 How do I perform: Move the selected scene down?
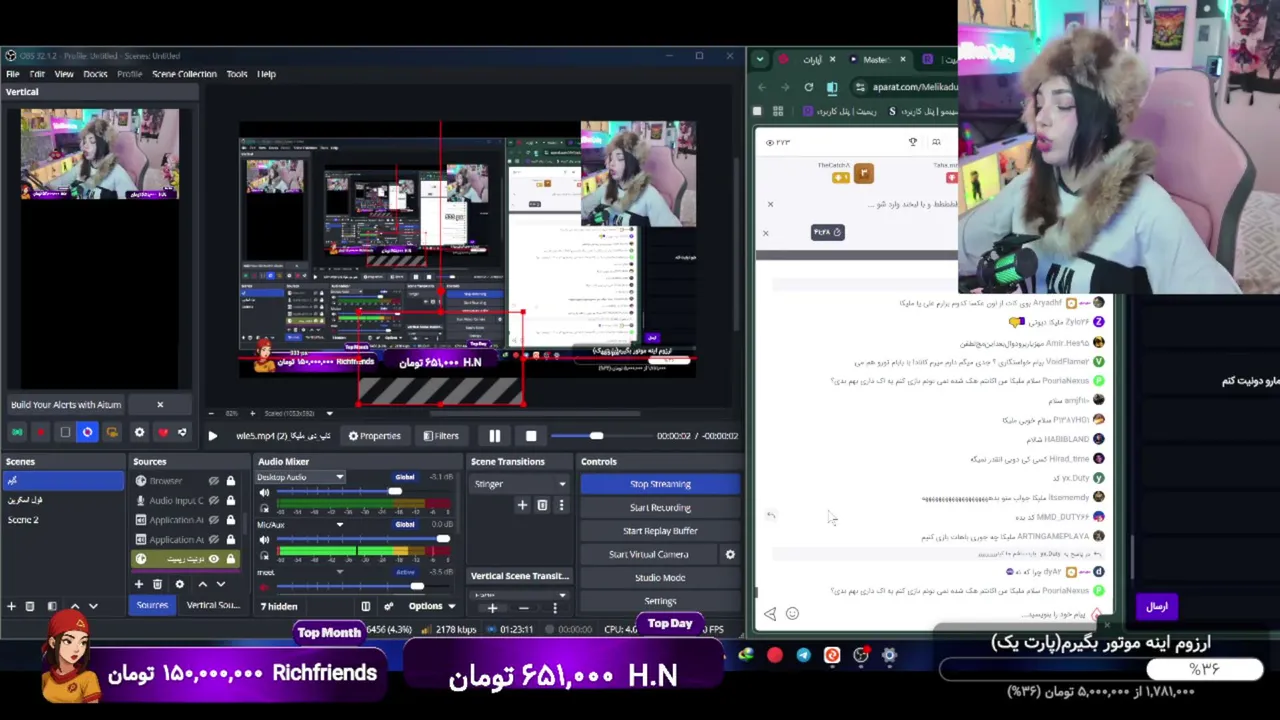click(93, 606)
